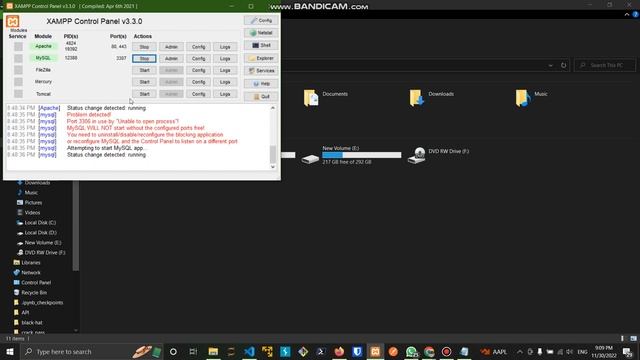Show hidden system tray icons

pyautogui.click(x=520, y=351)
